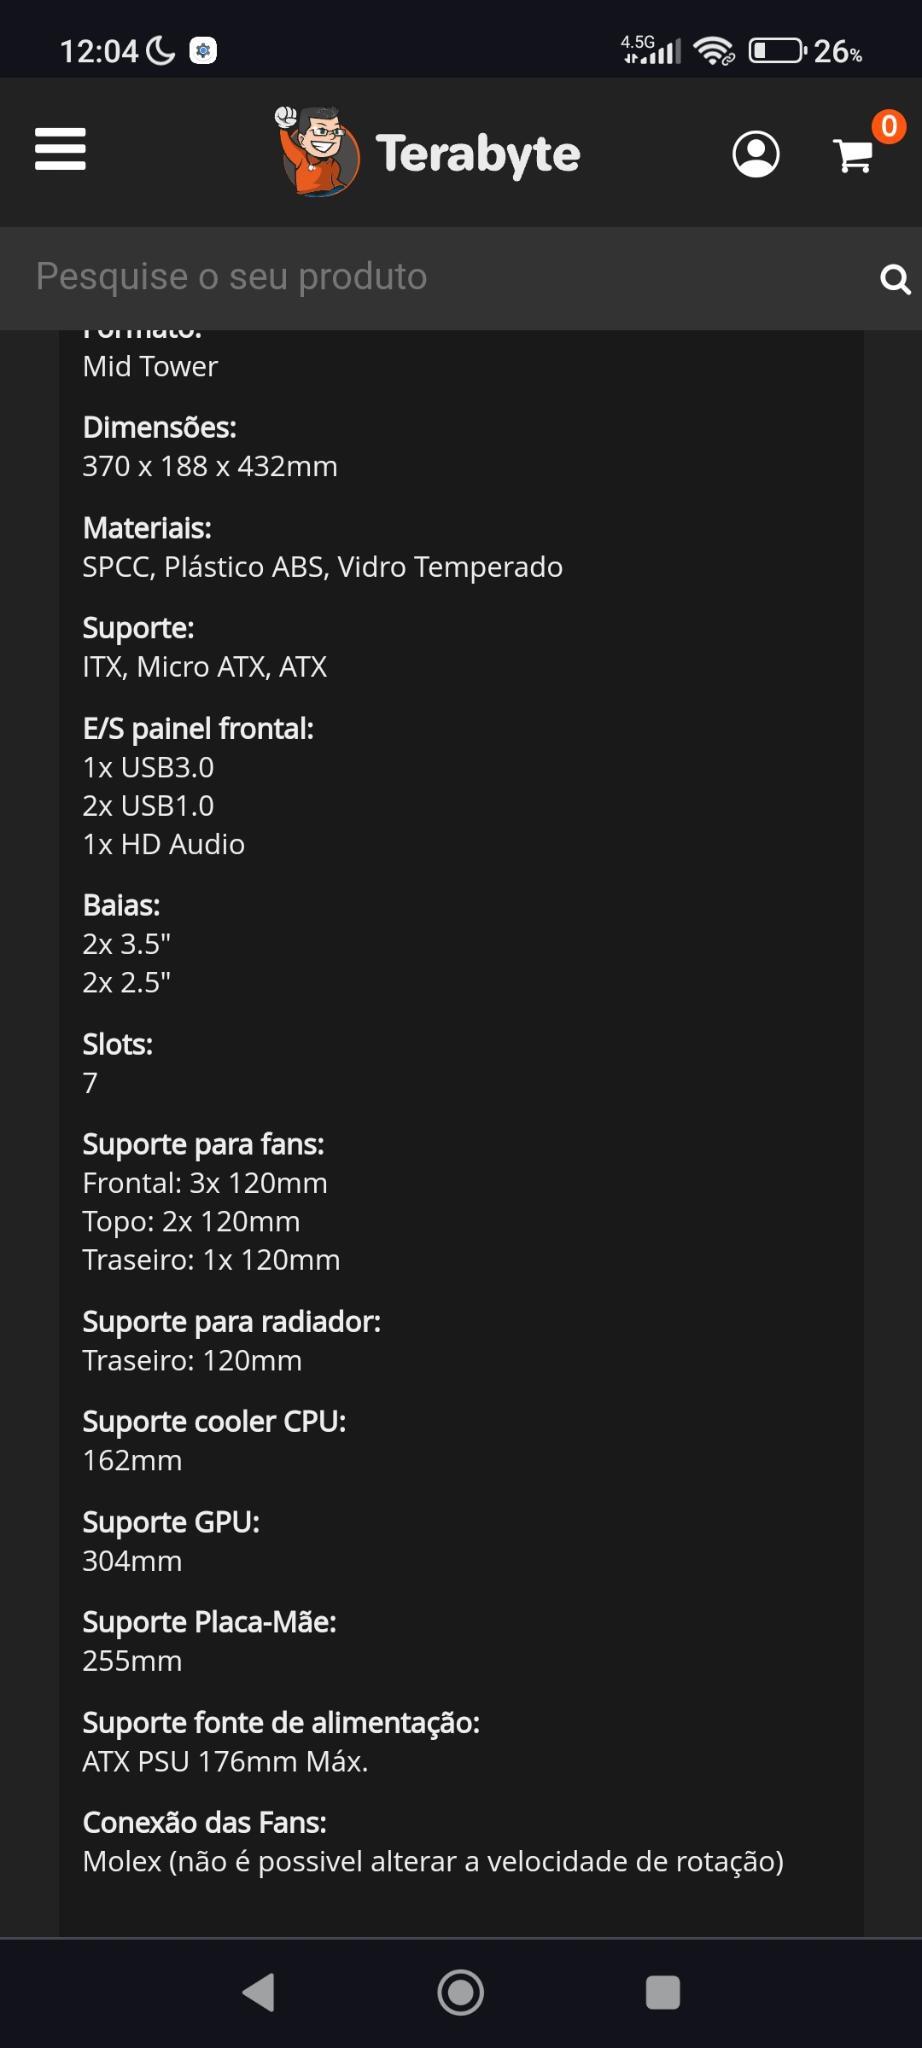Tap the cart item count badge

888,126
